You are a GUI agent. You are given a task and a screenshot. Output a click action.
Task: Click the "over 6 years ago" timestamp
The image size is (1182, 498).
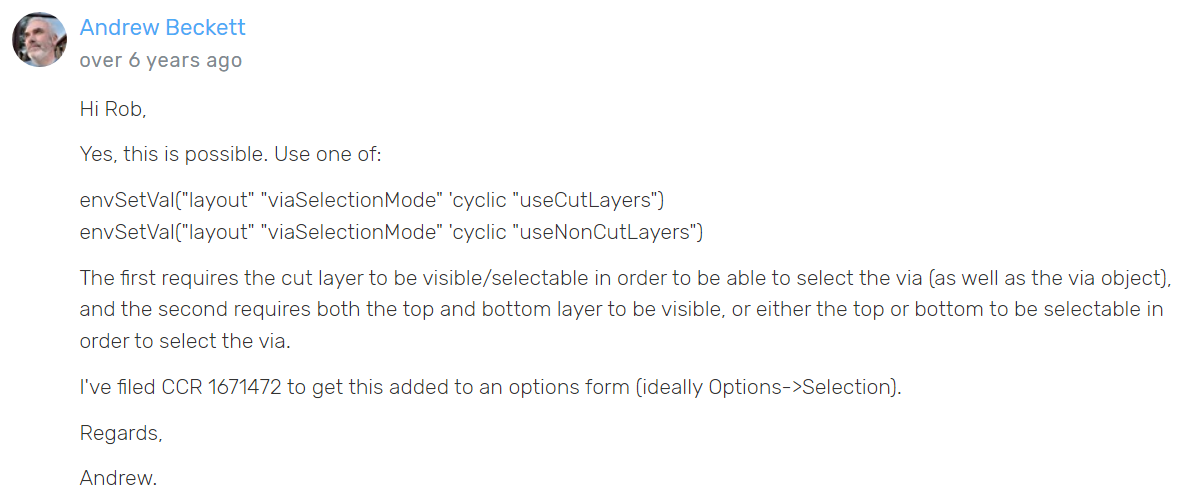pyautogui.click(x=161, y=60)
